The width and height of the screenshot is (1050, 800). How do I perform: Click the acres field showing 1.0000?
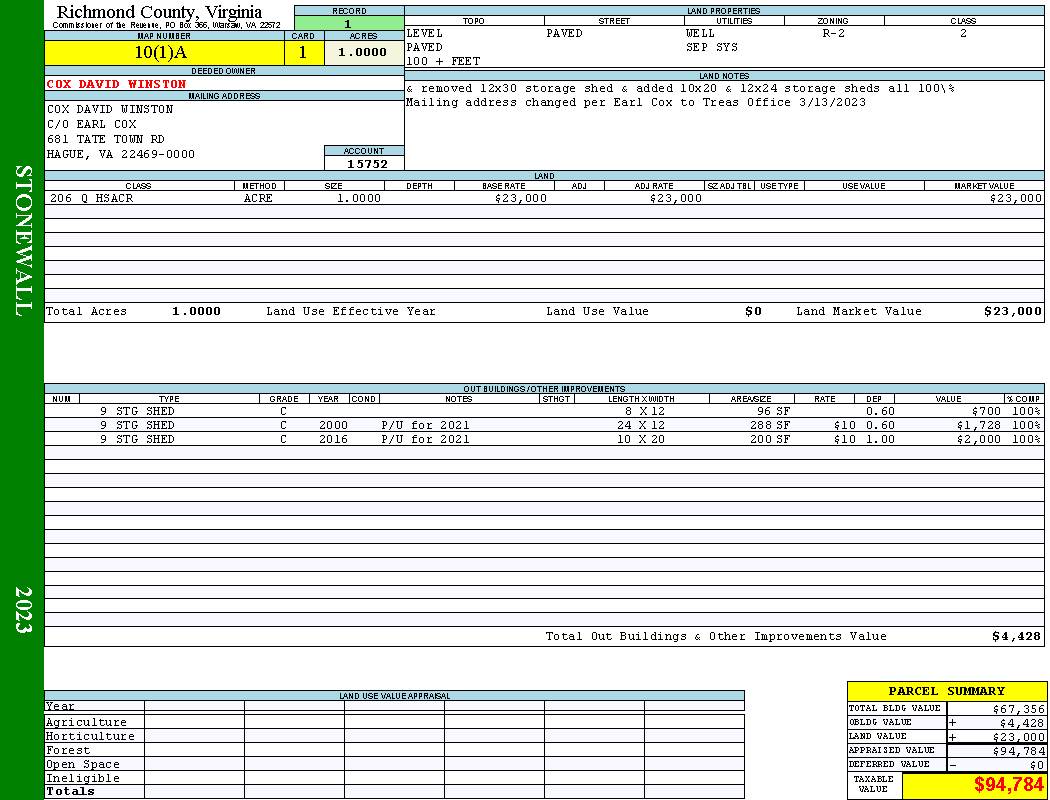pyautogui.click(x=364, y=53)
